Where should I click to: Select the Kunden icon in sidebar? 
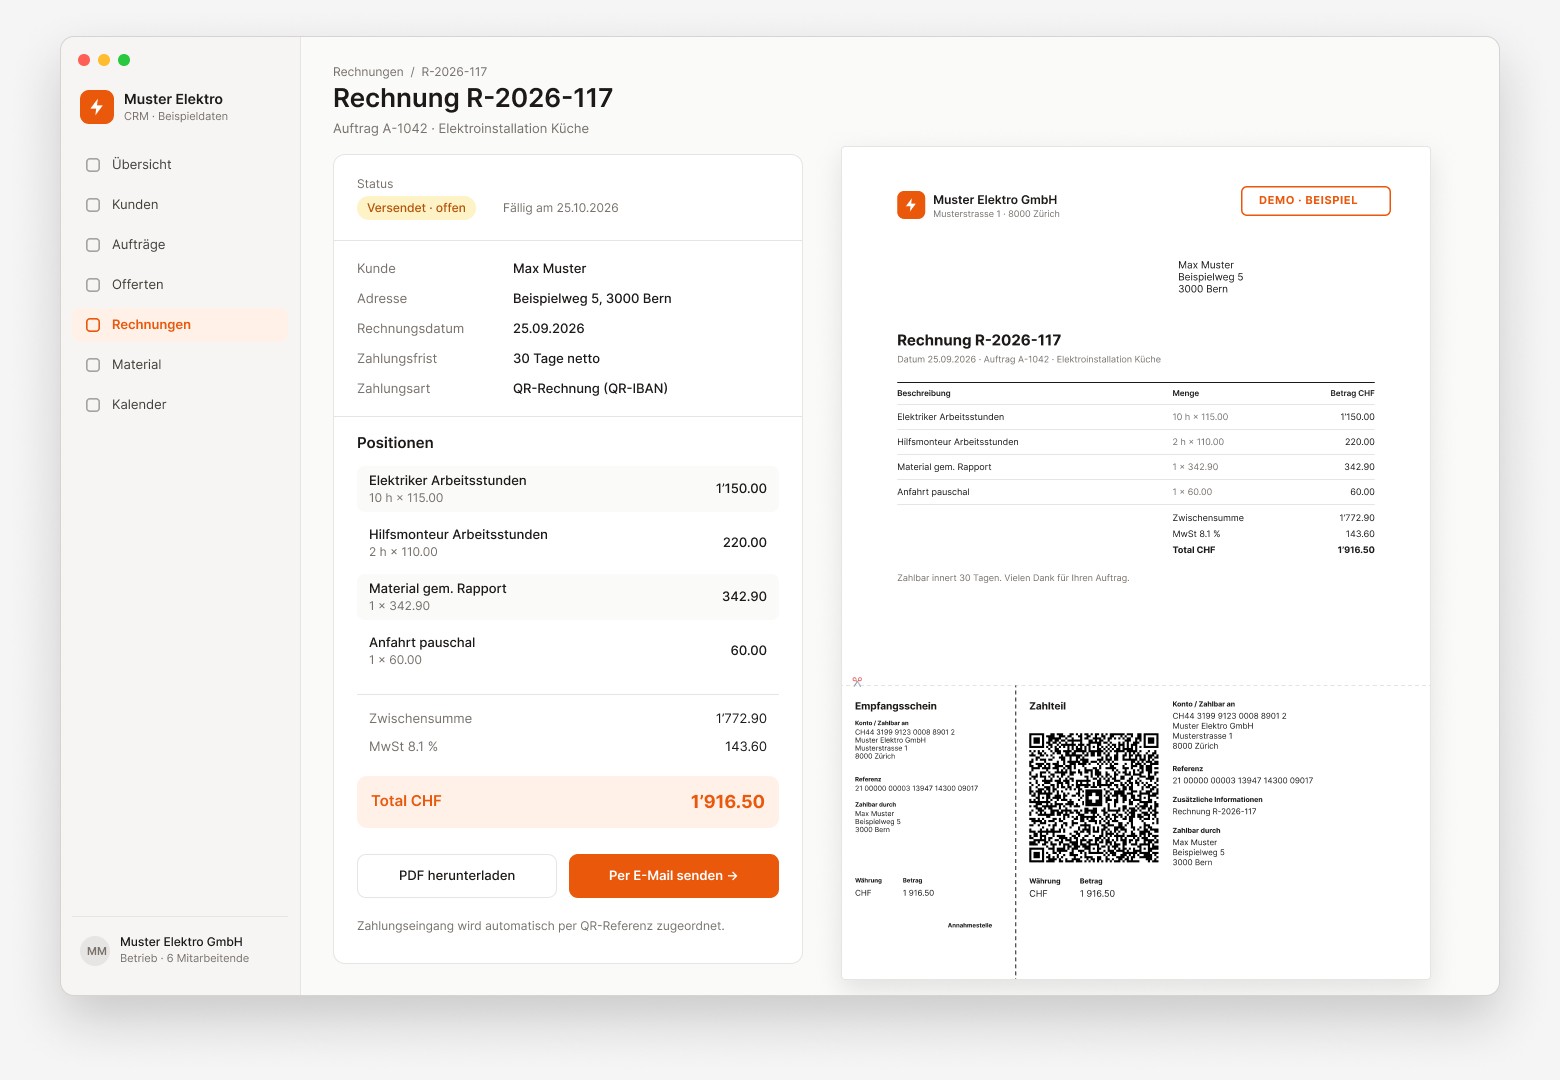coord(93,205)
